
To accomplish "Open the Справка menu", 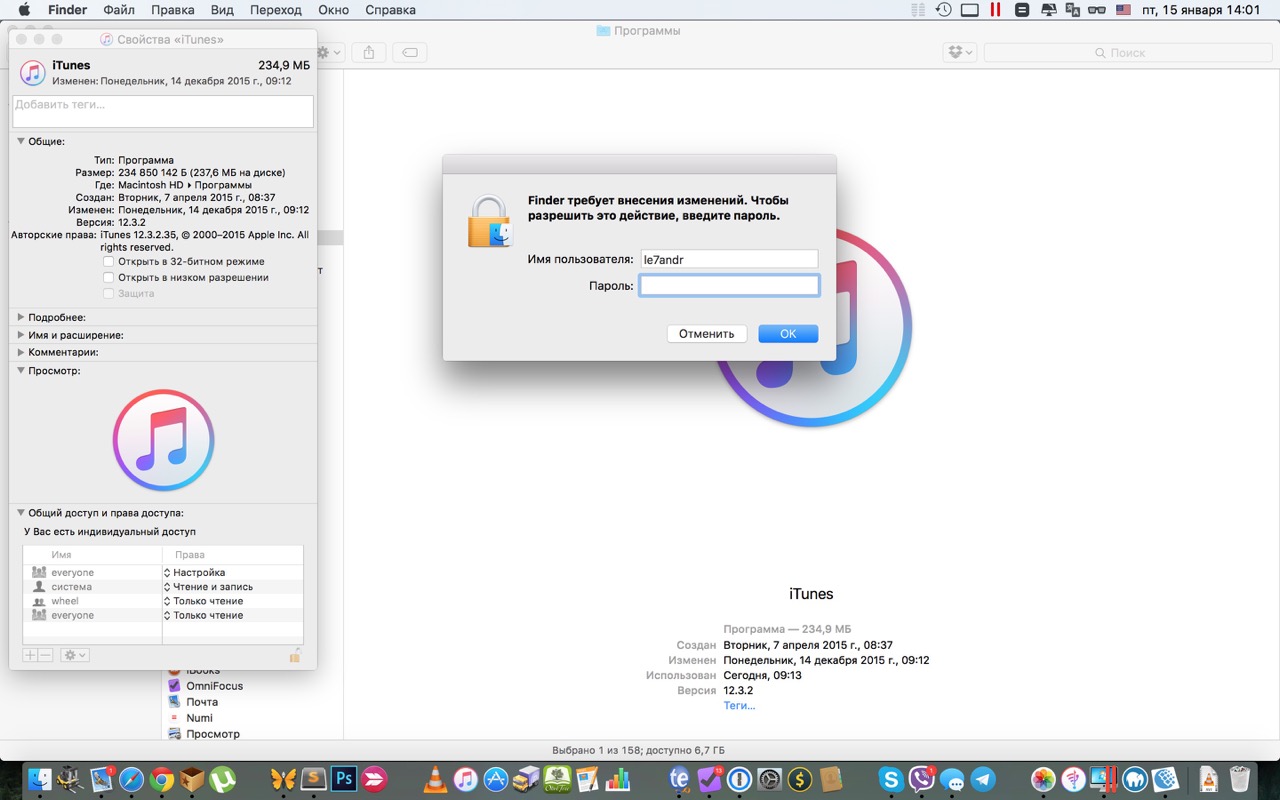I will pyautogui.click(x=390, y=10).
